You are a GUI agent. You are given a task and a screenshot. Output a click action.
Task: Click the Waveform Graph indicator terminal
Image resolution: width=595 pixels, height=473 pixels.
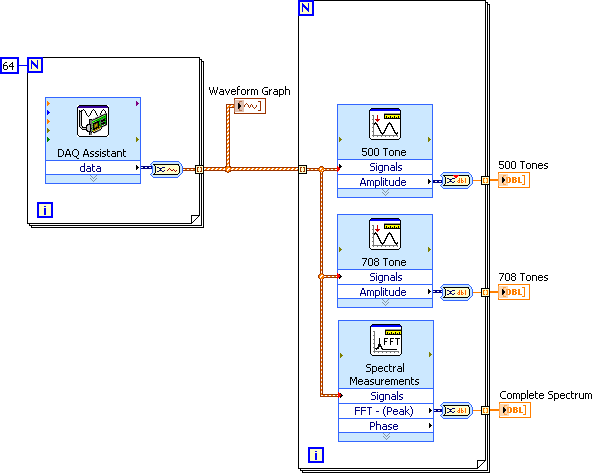250,106
